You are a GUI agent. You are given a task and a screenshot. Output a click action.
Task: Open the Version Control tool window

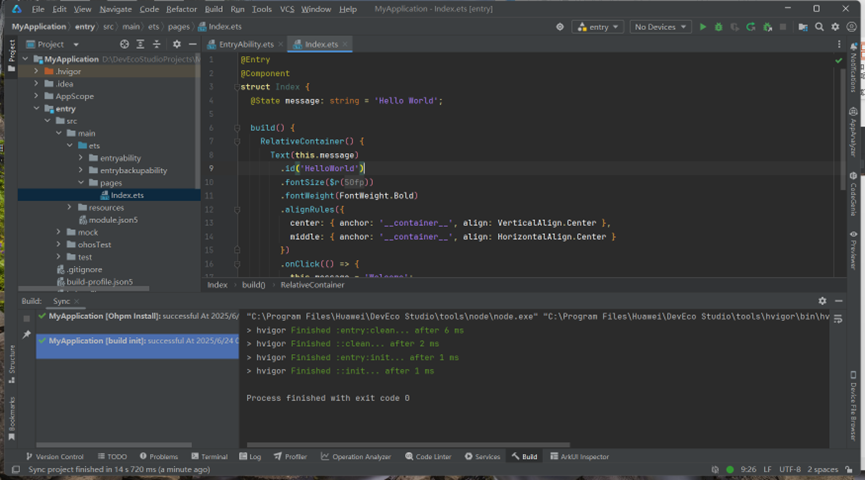(x=55, y=456)
